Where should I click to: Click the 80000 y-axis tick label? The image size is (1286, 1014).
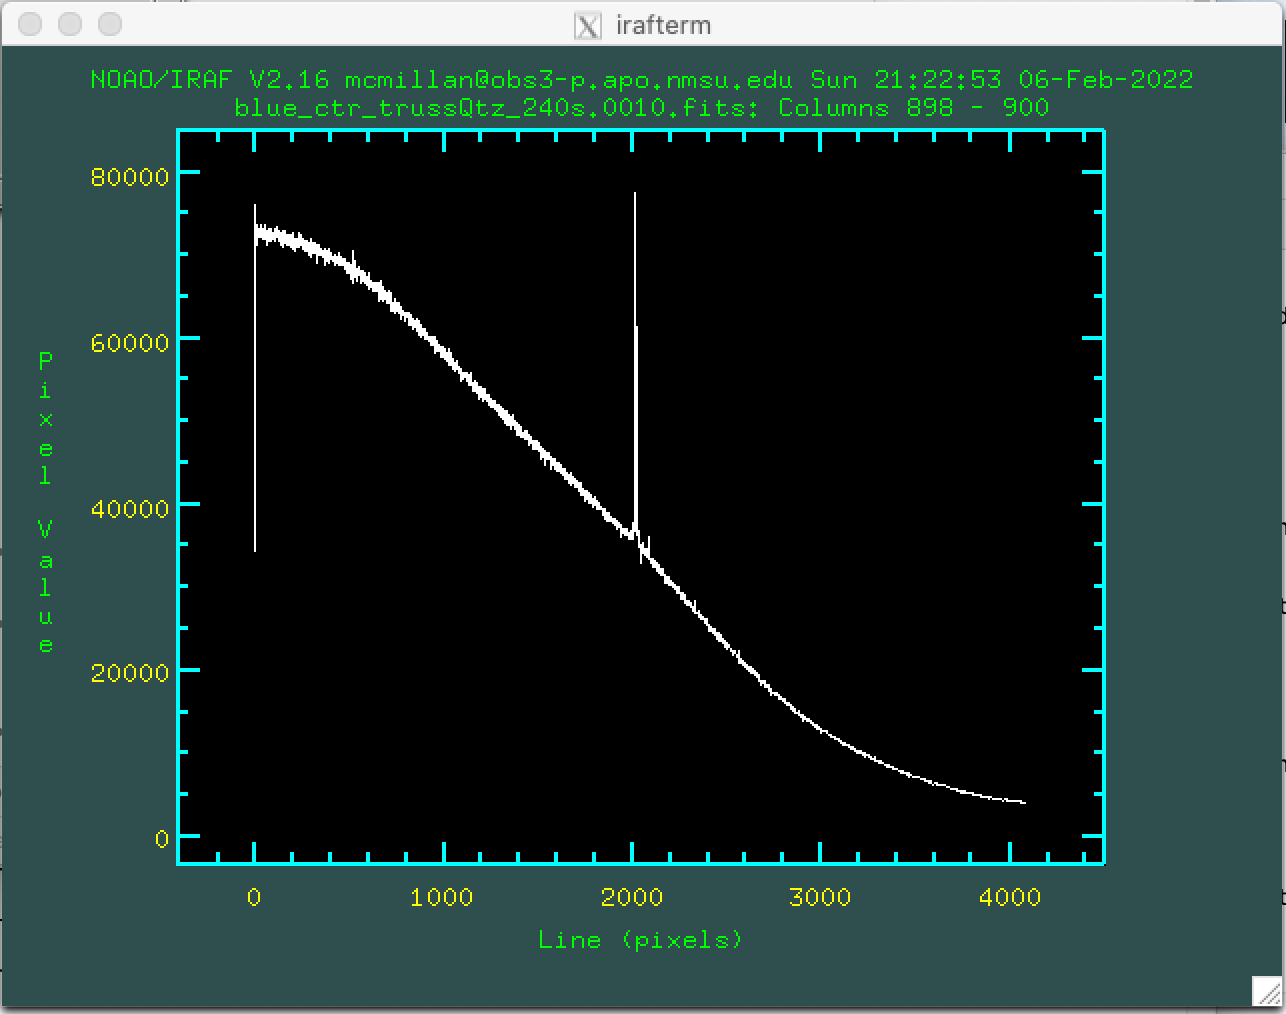coord(129,177)
